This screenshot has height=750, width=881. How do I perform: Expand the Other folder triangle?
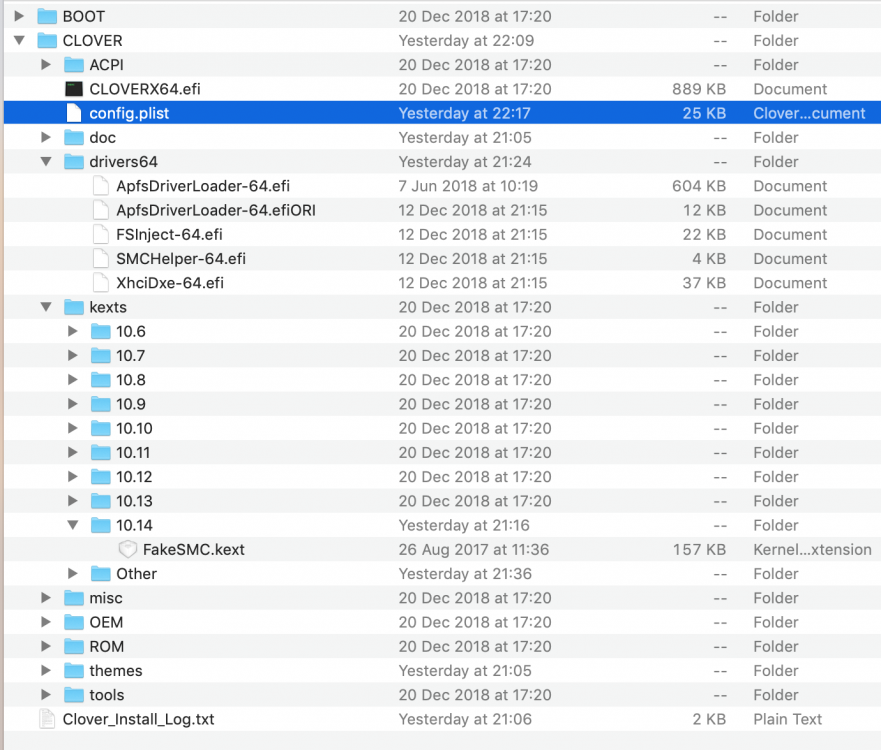click(x=72, y=573)
